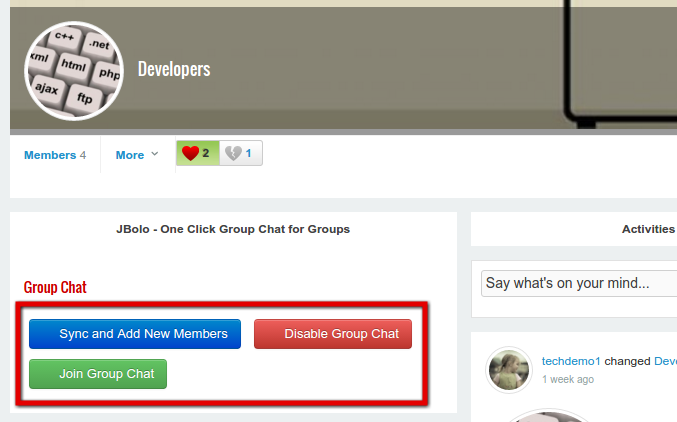677x422 pixels.
Task: Click the "1 week ago" timestamp
Action: [x=567, y=380]
